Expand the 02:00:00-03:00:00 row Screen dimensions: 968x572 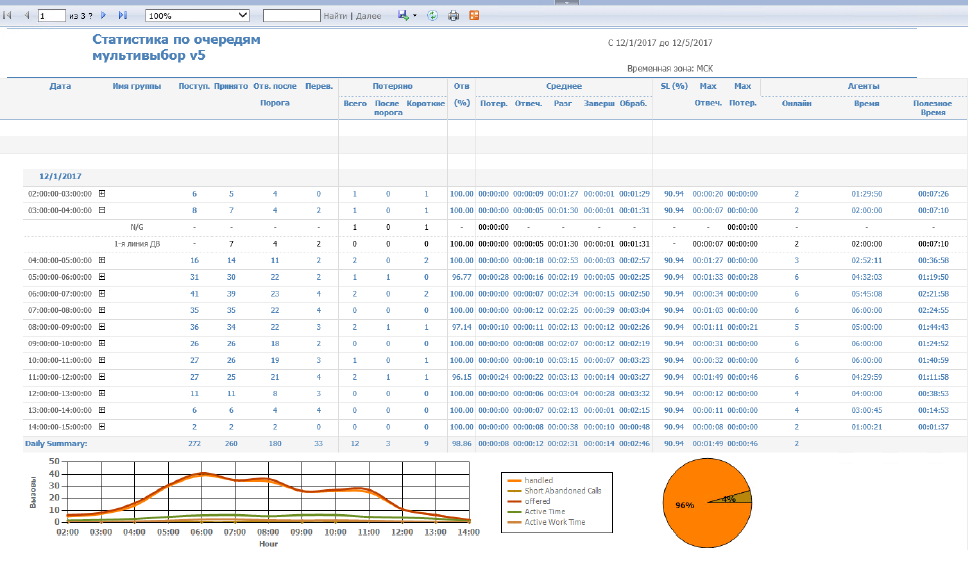[x=102, y=193]
